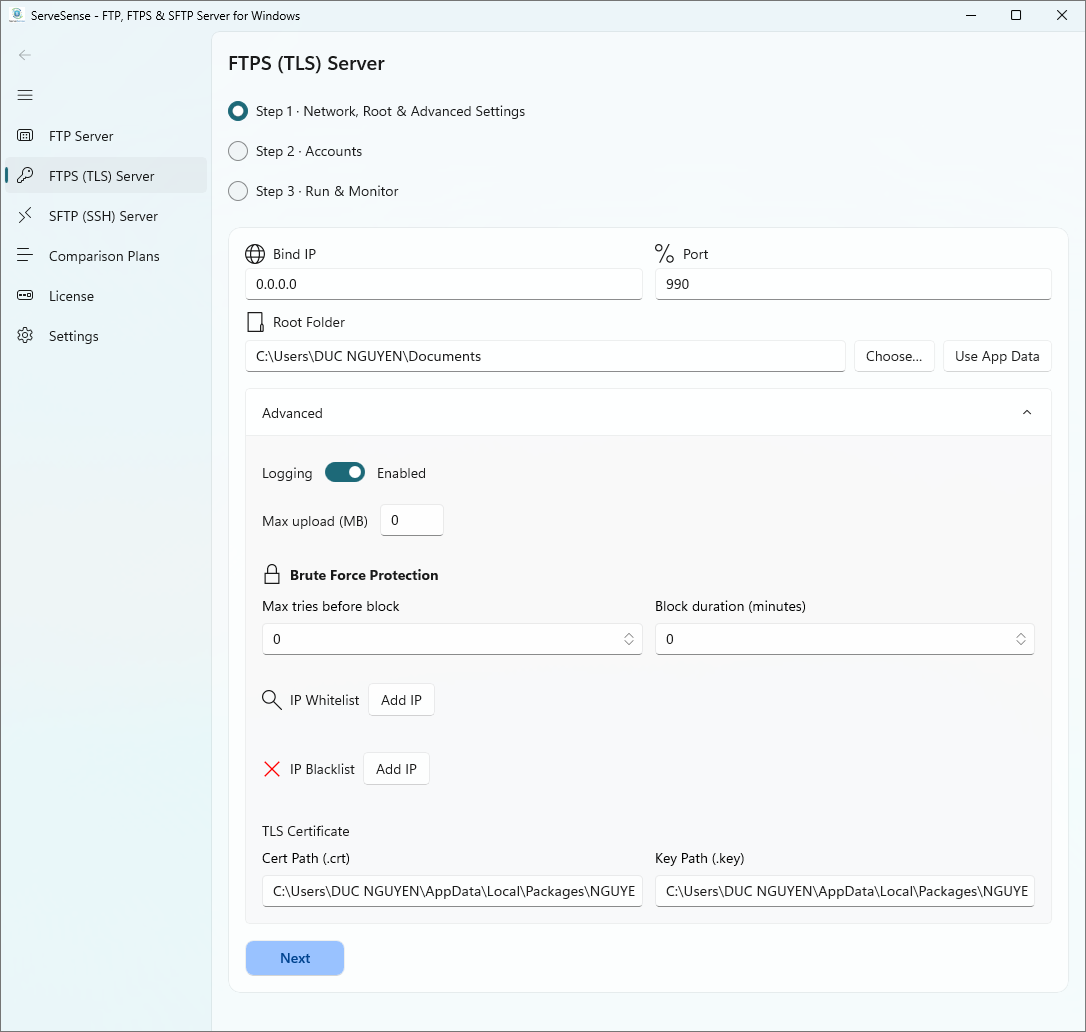Viewport: 1086px width, 1032px height.
Task: Click the Brute Force Protection lock icon
Action: click(x=272, y=574)
